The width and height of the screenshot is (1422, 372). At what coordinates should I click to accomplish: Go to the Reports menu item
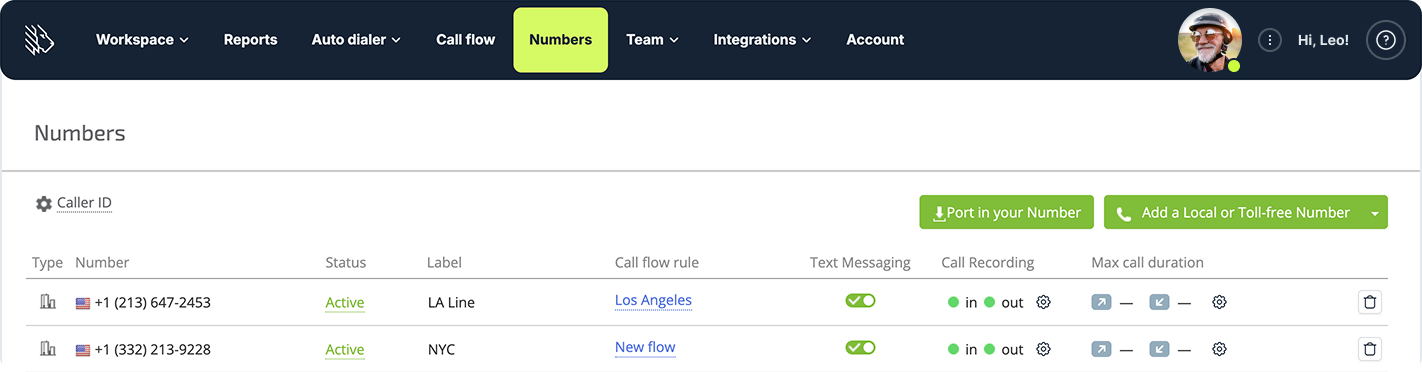click(x=250, y=40)
